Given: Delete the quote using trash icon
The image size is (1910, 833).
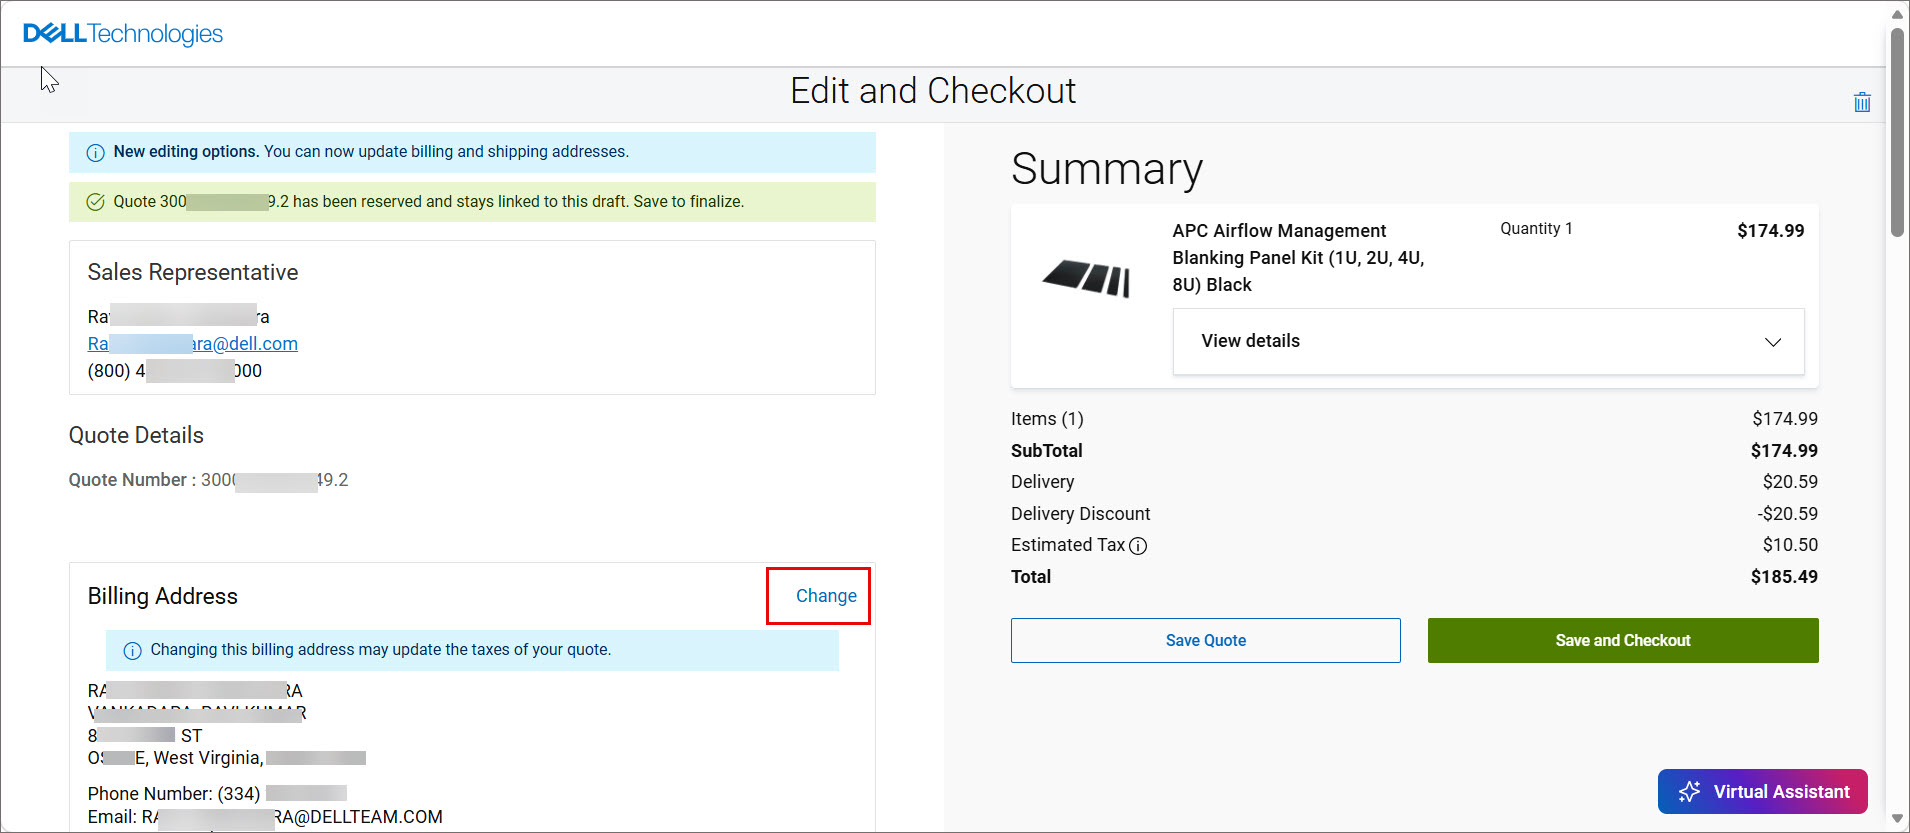Looking at the screenshot, I should tap(1862, 102).
